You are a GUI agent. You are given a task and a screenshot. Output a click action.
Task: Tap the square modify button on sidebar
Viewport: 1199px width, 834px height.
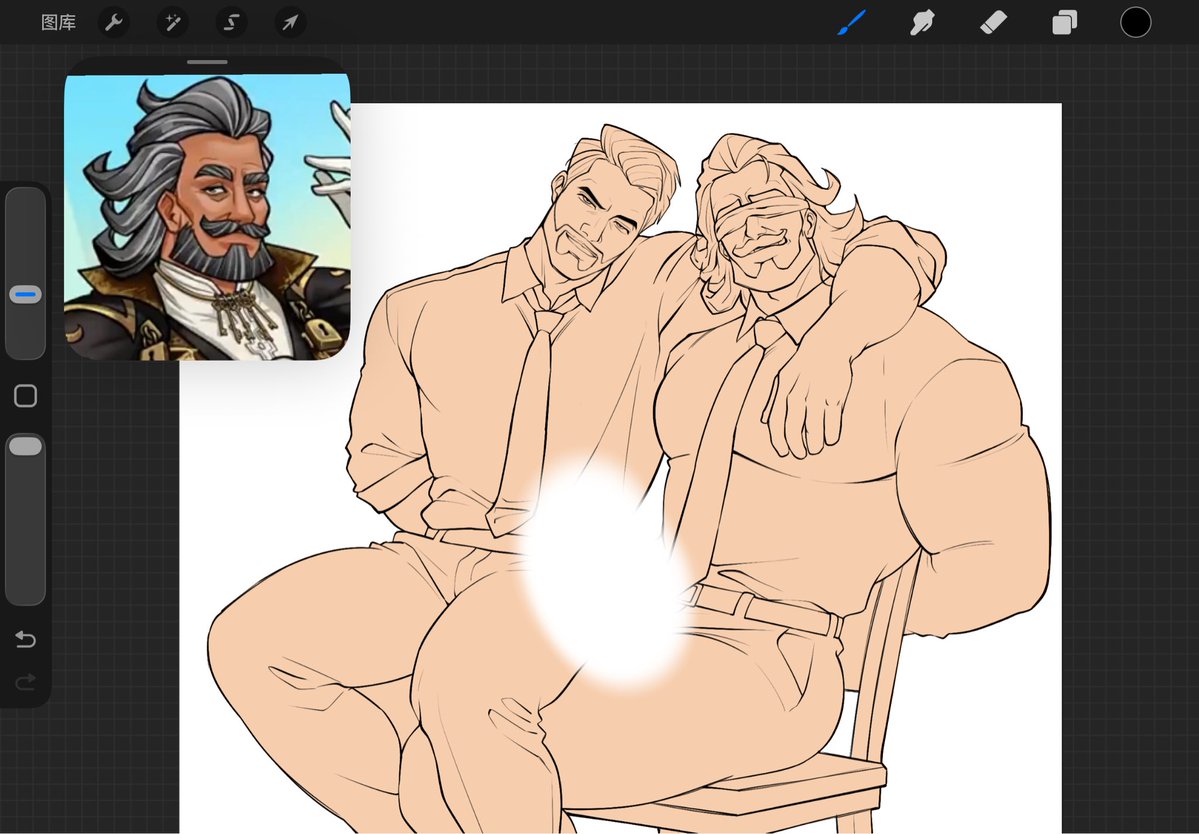coord(25,396)
